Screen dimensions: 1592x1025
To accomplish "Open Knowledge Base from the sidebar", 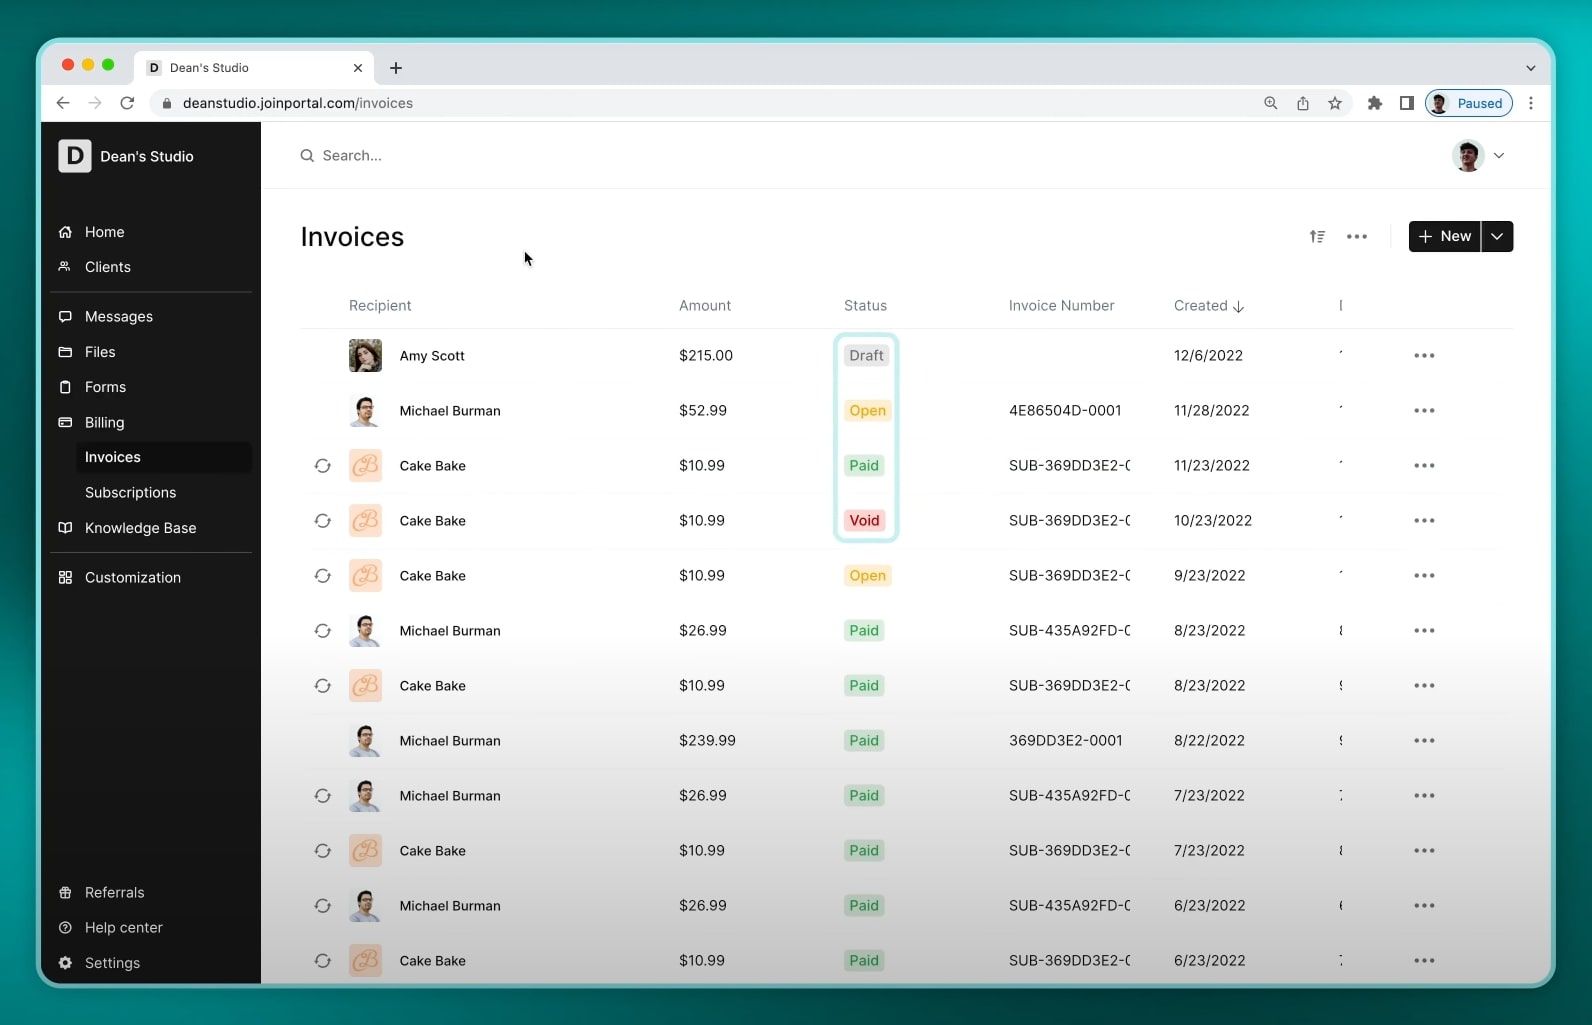I will (x=140, y=528).
